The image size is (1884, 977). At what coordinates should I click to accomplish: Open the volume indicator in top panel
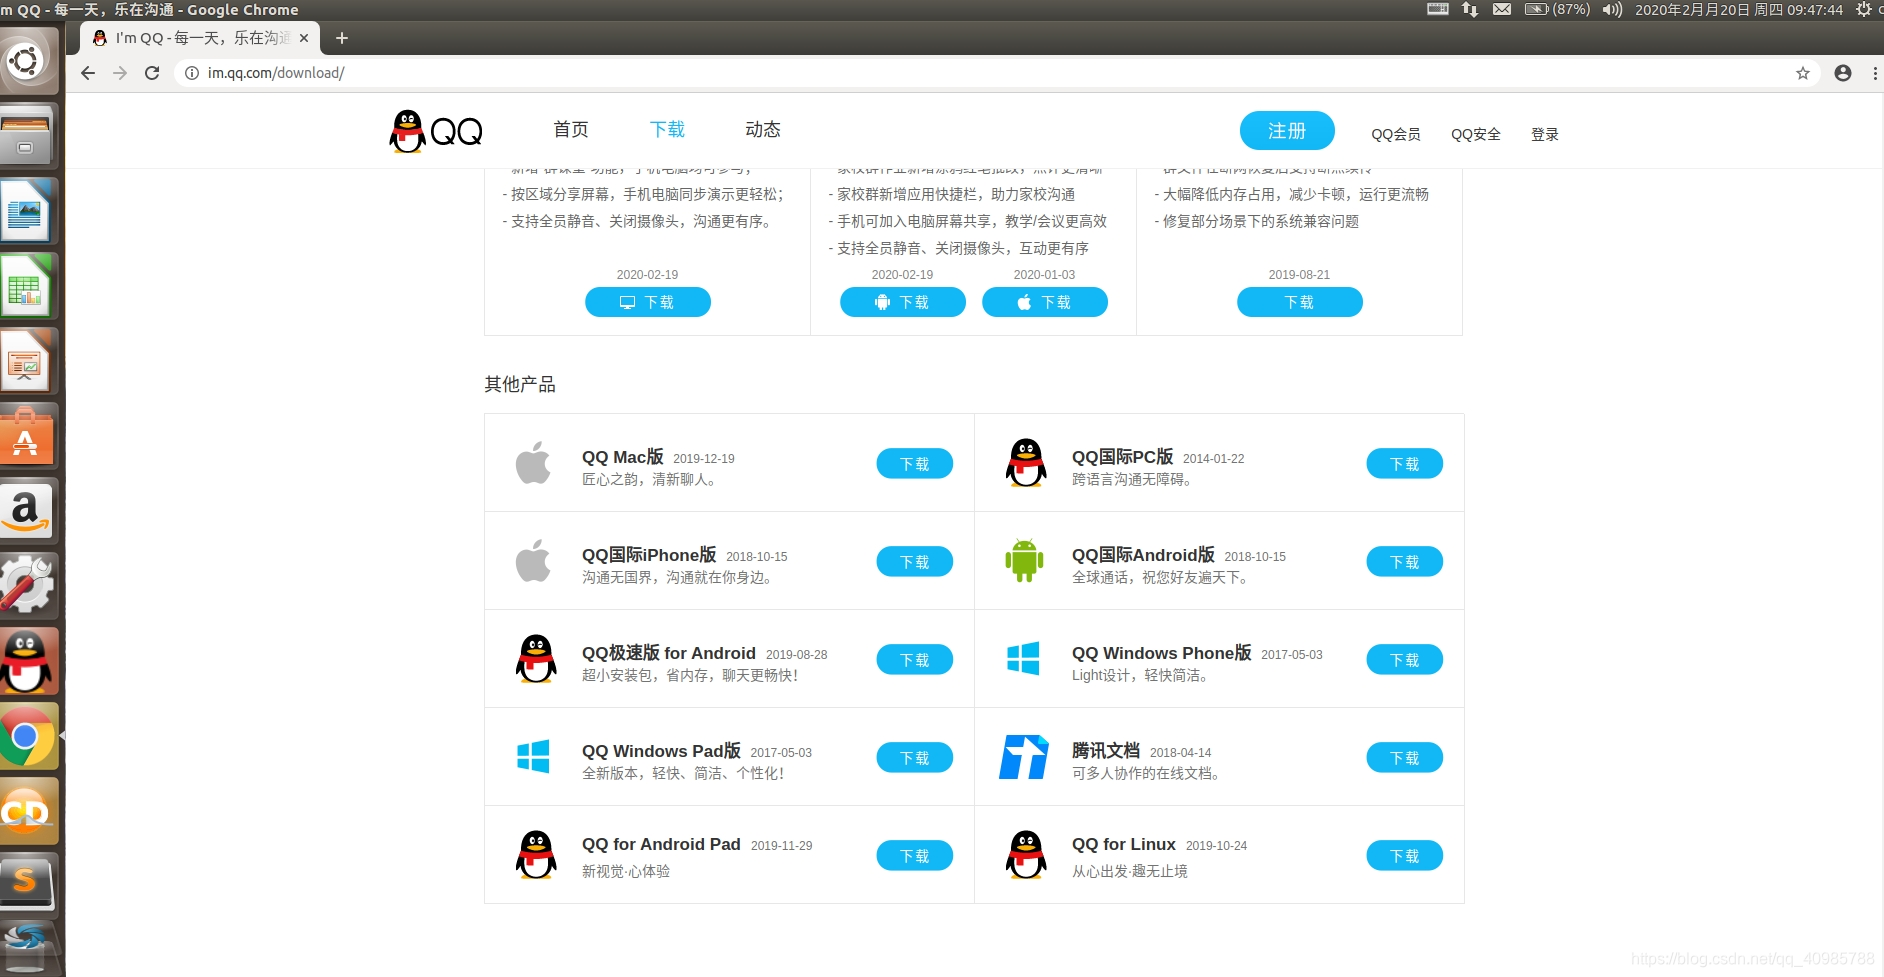click(1612, 10)
